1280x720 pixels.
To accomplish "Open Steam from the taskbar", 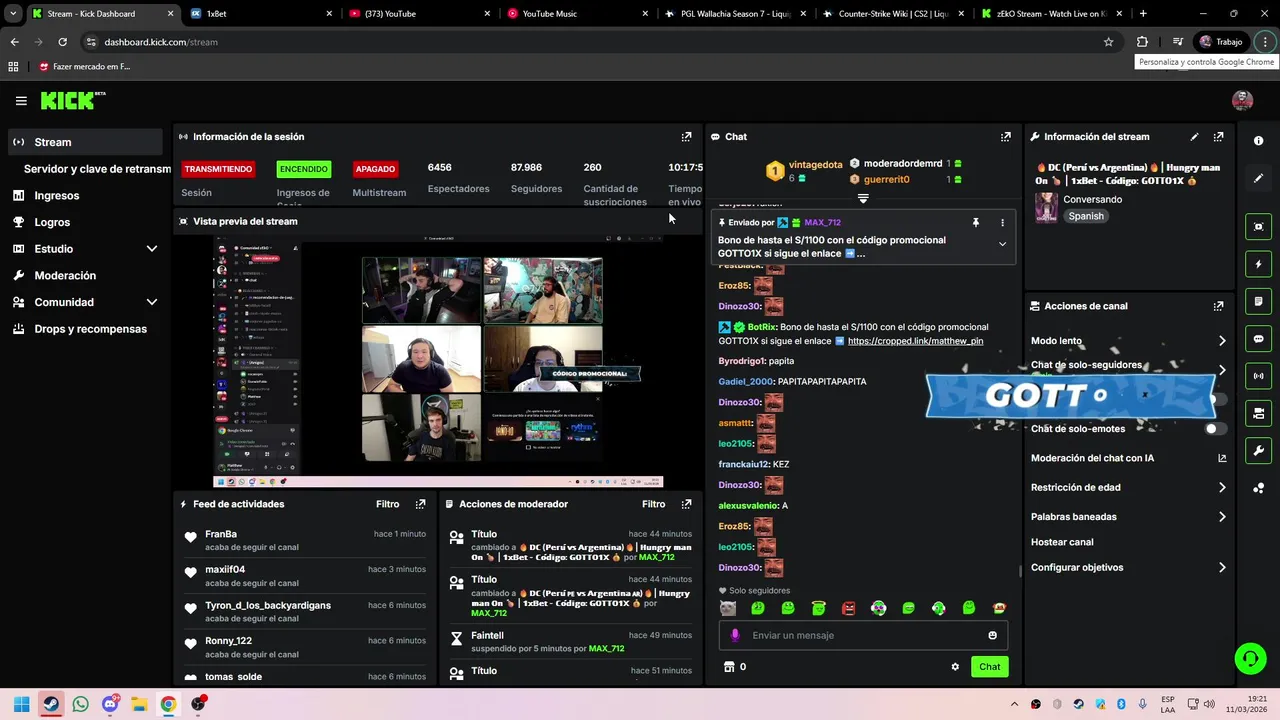I will point(51,704).
